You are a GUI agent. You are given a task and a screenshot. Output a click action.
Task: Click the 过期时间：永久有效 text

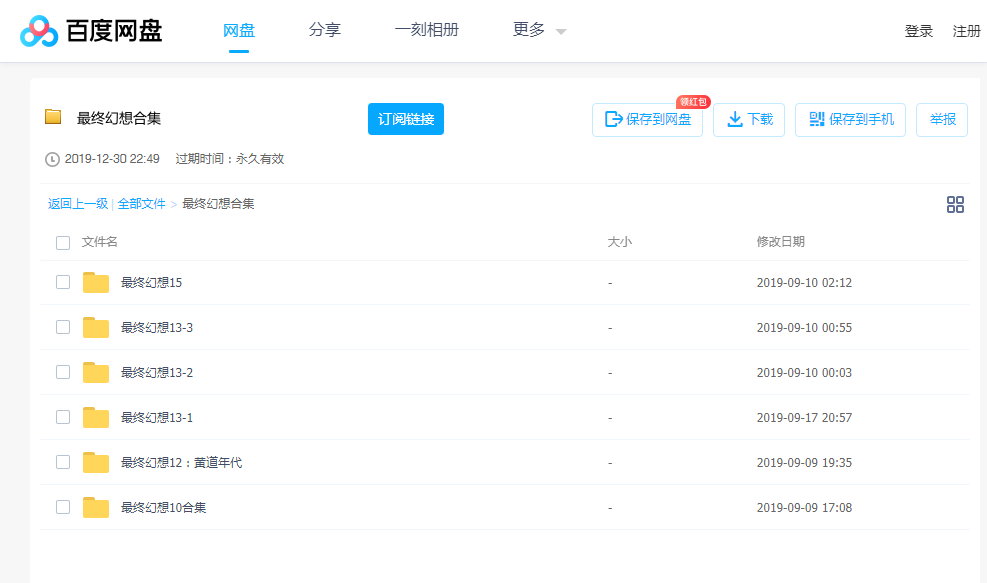[230, 159]
